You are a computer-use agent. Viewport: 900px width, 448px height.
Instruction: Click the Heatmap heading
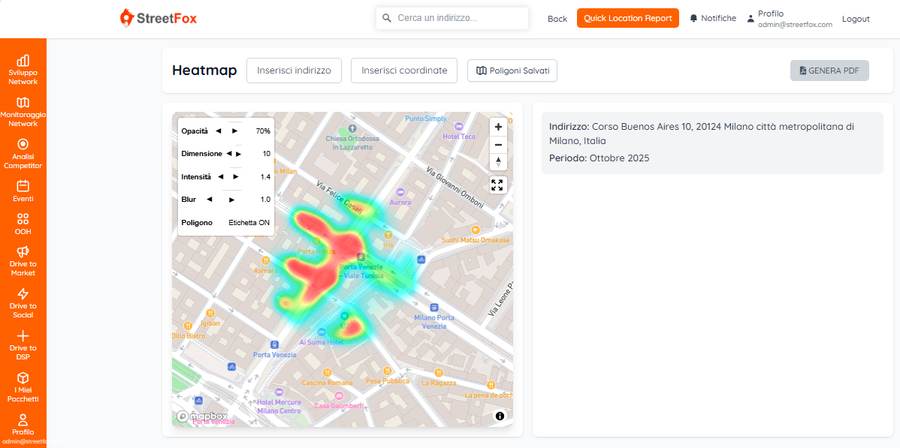pos(204,71)
